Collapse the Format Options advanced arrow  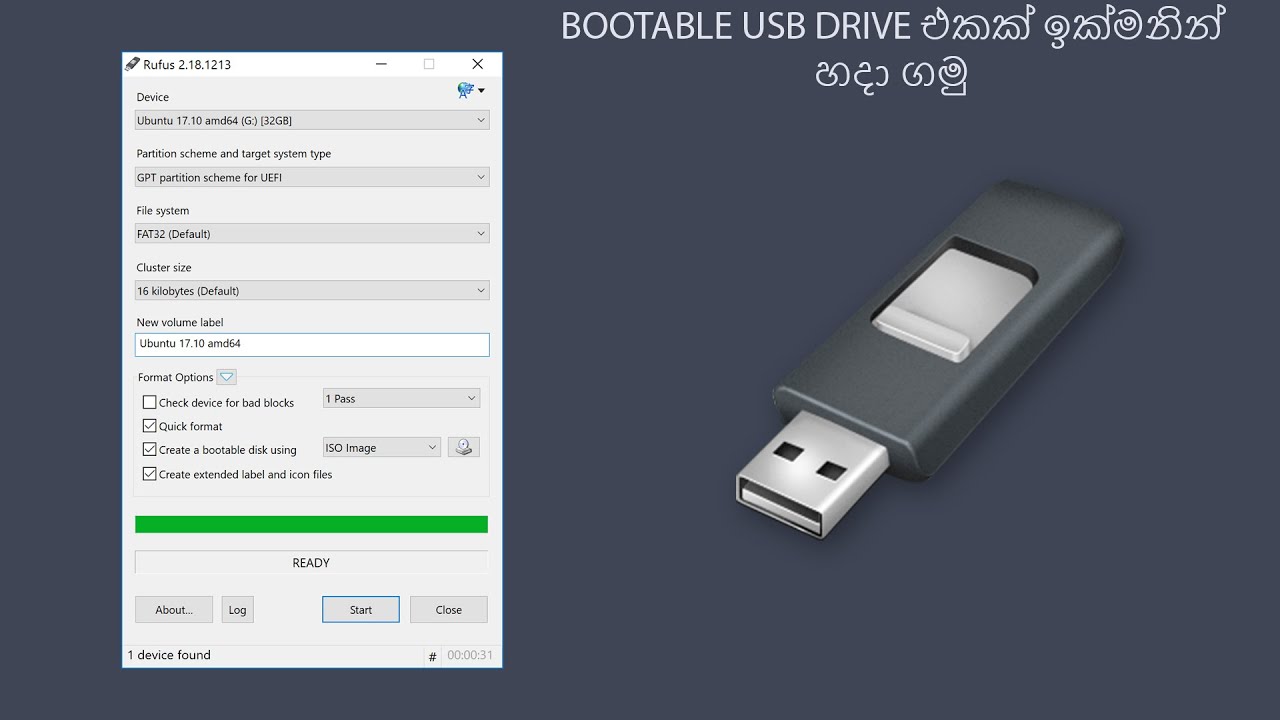(x=226, y=377)
